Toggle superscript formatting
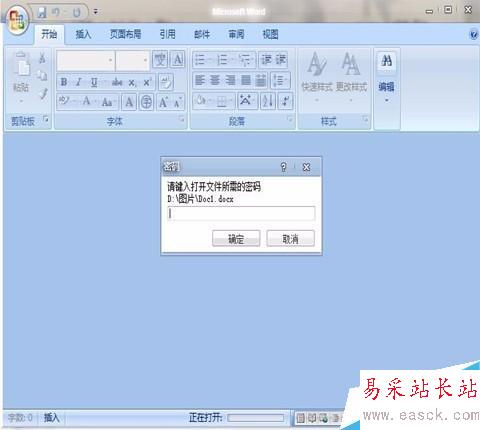Viewport: 480px width, 430px height. coord(147,82)
